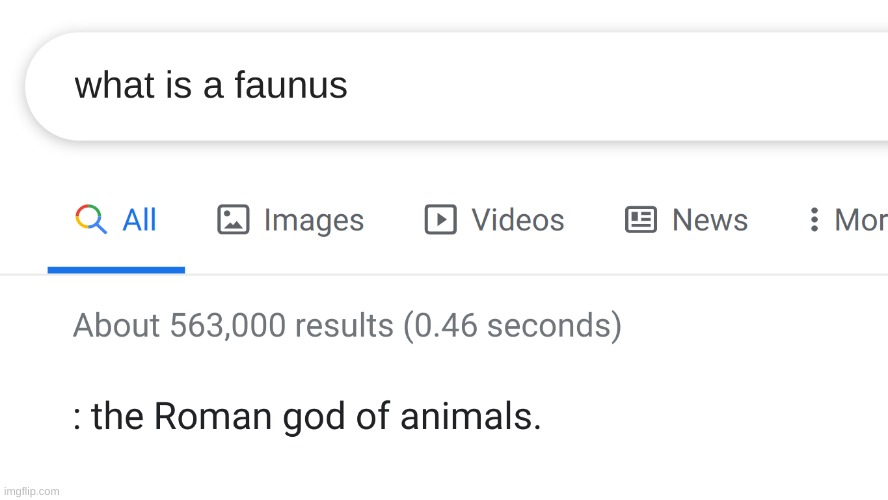Place cursor on the word "faunus" in the search box

pos(291,86)
